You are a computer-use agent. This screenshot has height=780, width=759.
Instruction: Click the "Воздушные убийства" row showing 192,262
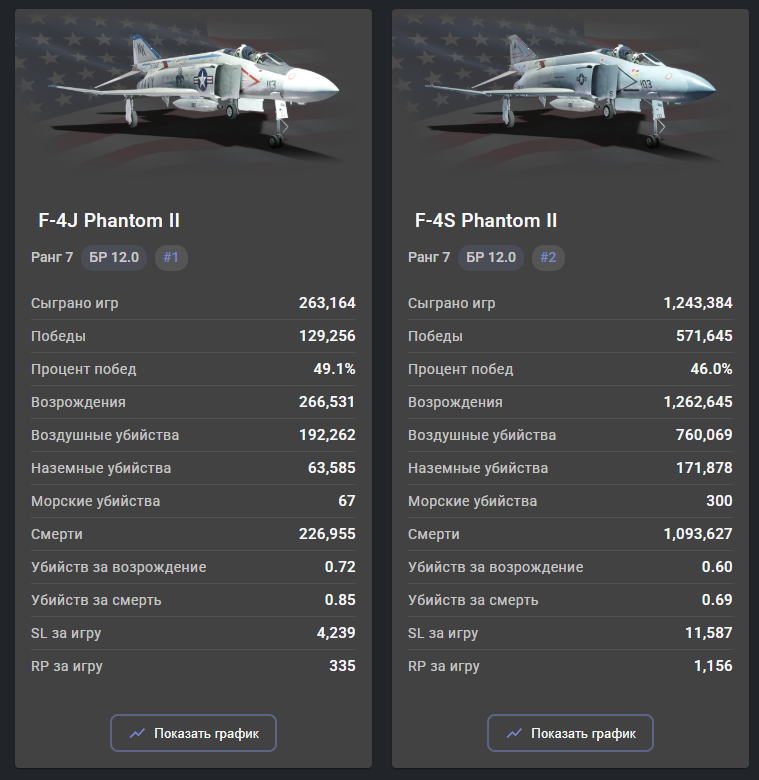pyautogui.click(x=193, y=435)
